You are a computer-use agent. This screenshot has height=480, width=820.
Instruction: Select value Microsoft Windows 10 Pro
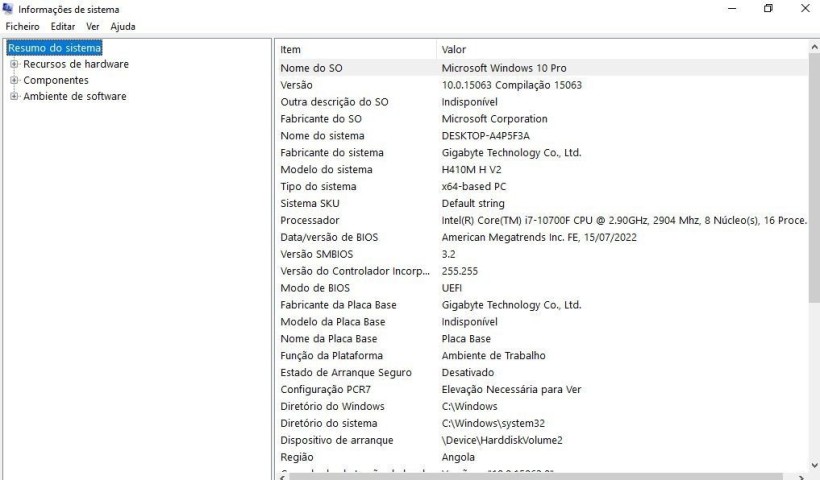tap(504, 68)
